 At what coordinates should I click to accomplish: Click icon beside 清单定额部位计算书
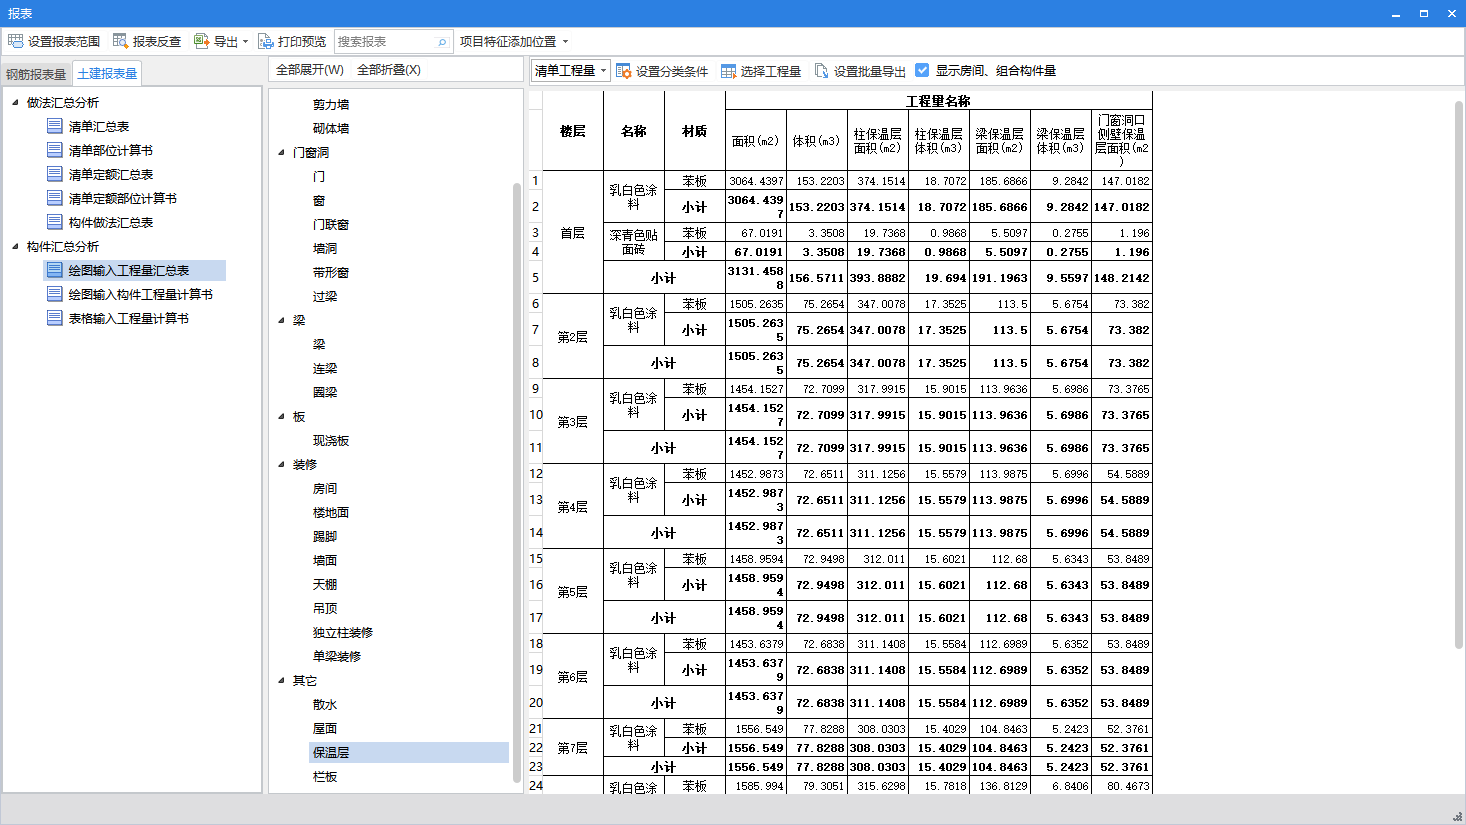coord(55,198)
